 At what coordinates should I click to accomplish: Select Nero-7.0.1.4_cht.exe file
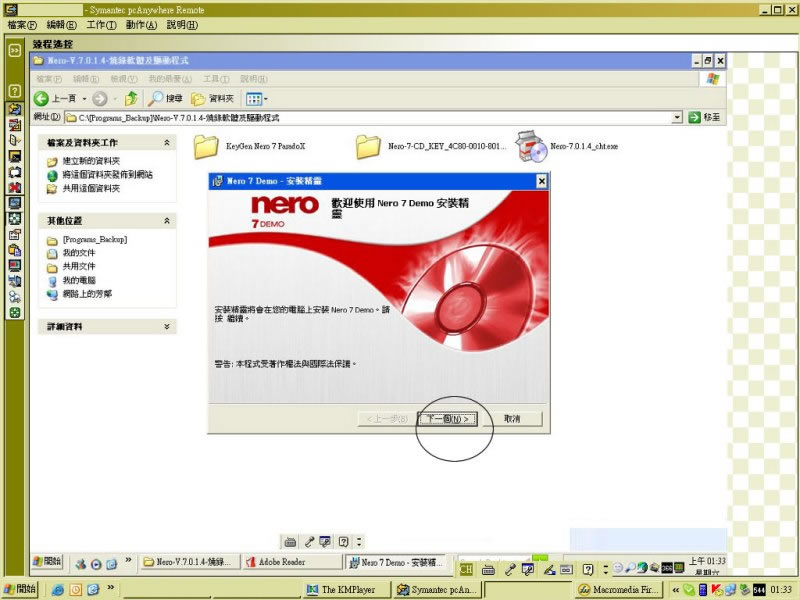pyautogui.click(x=567, y=146)
